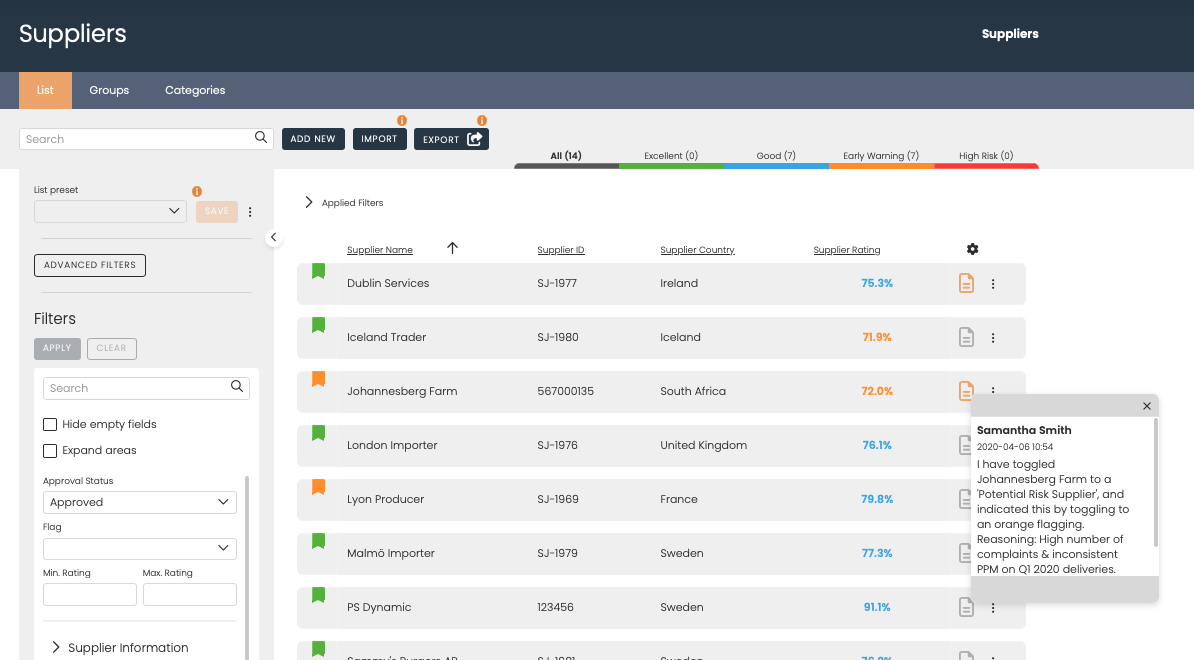This screenshot has width=1194, height=660.
Task: Open the notes icon for Iceland Trader
Action: click(966, 337)
